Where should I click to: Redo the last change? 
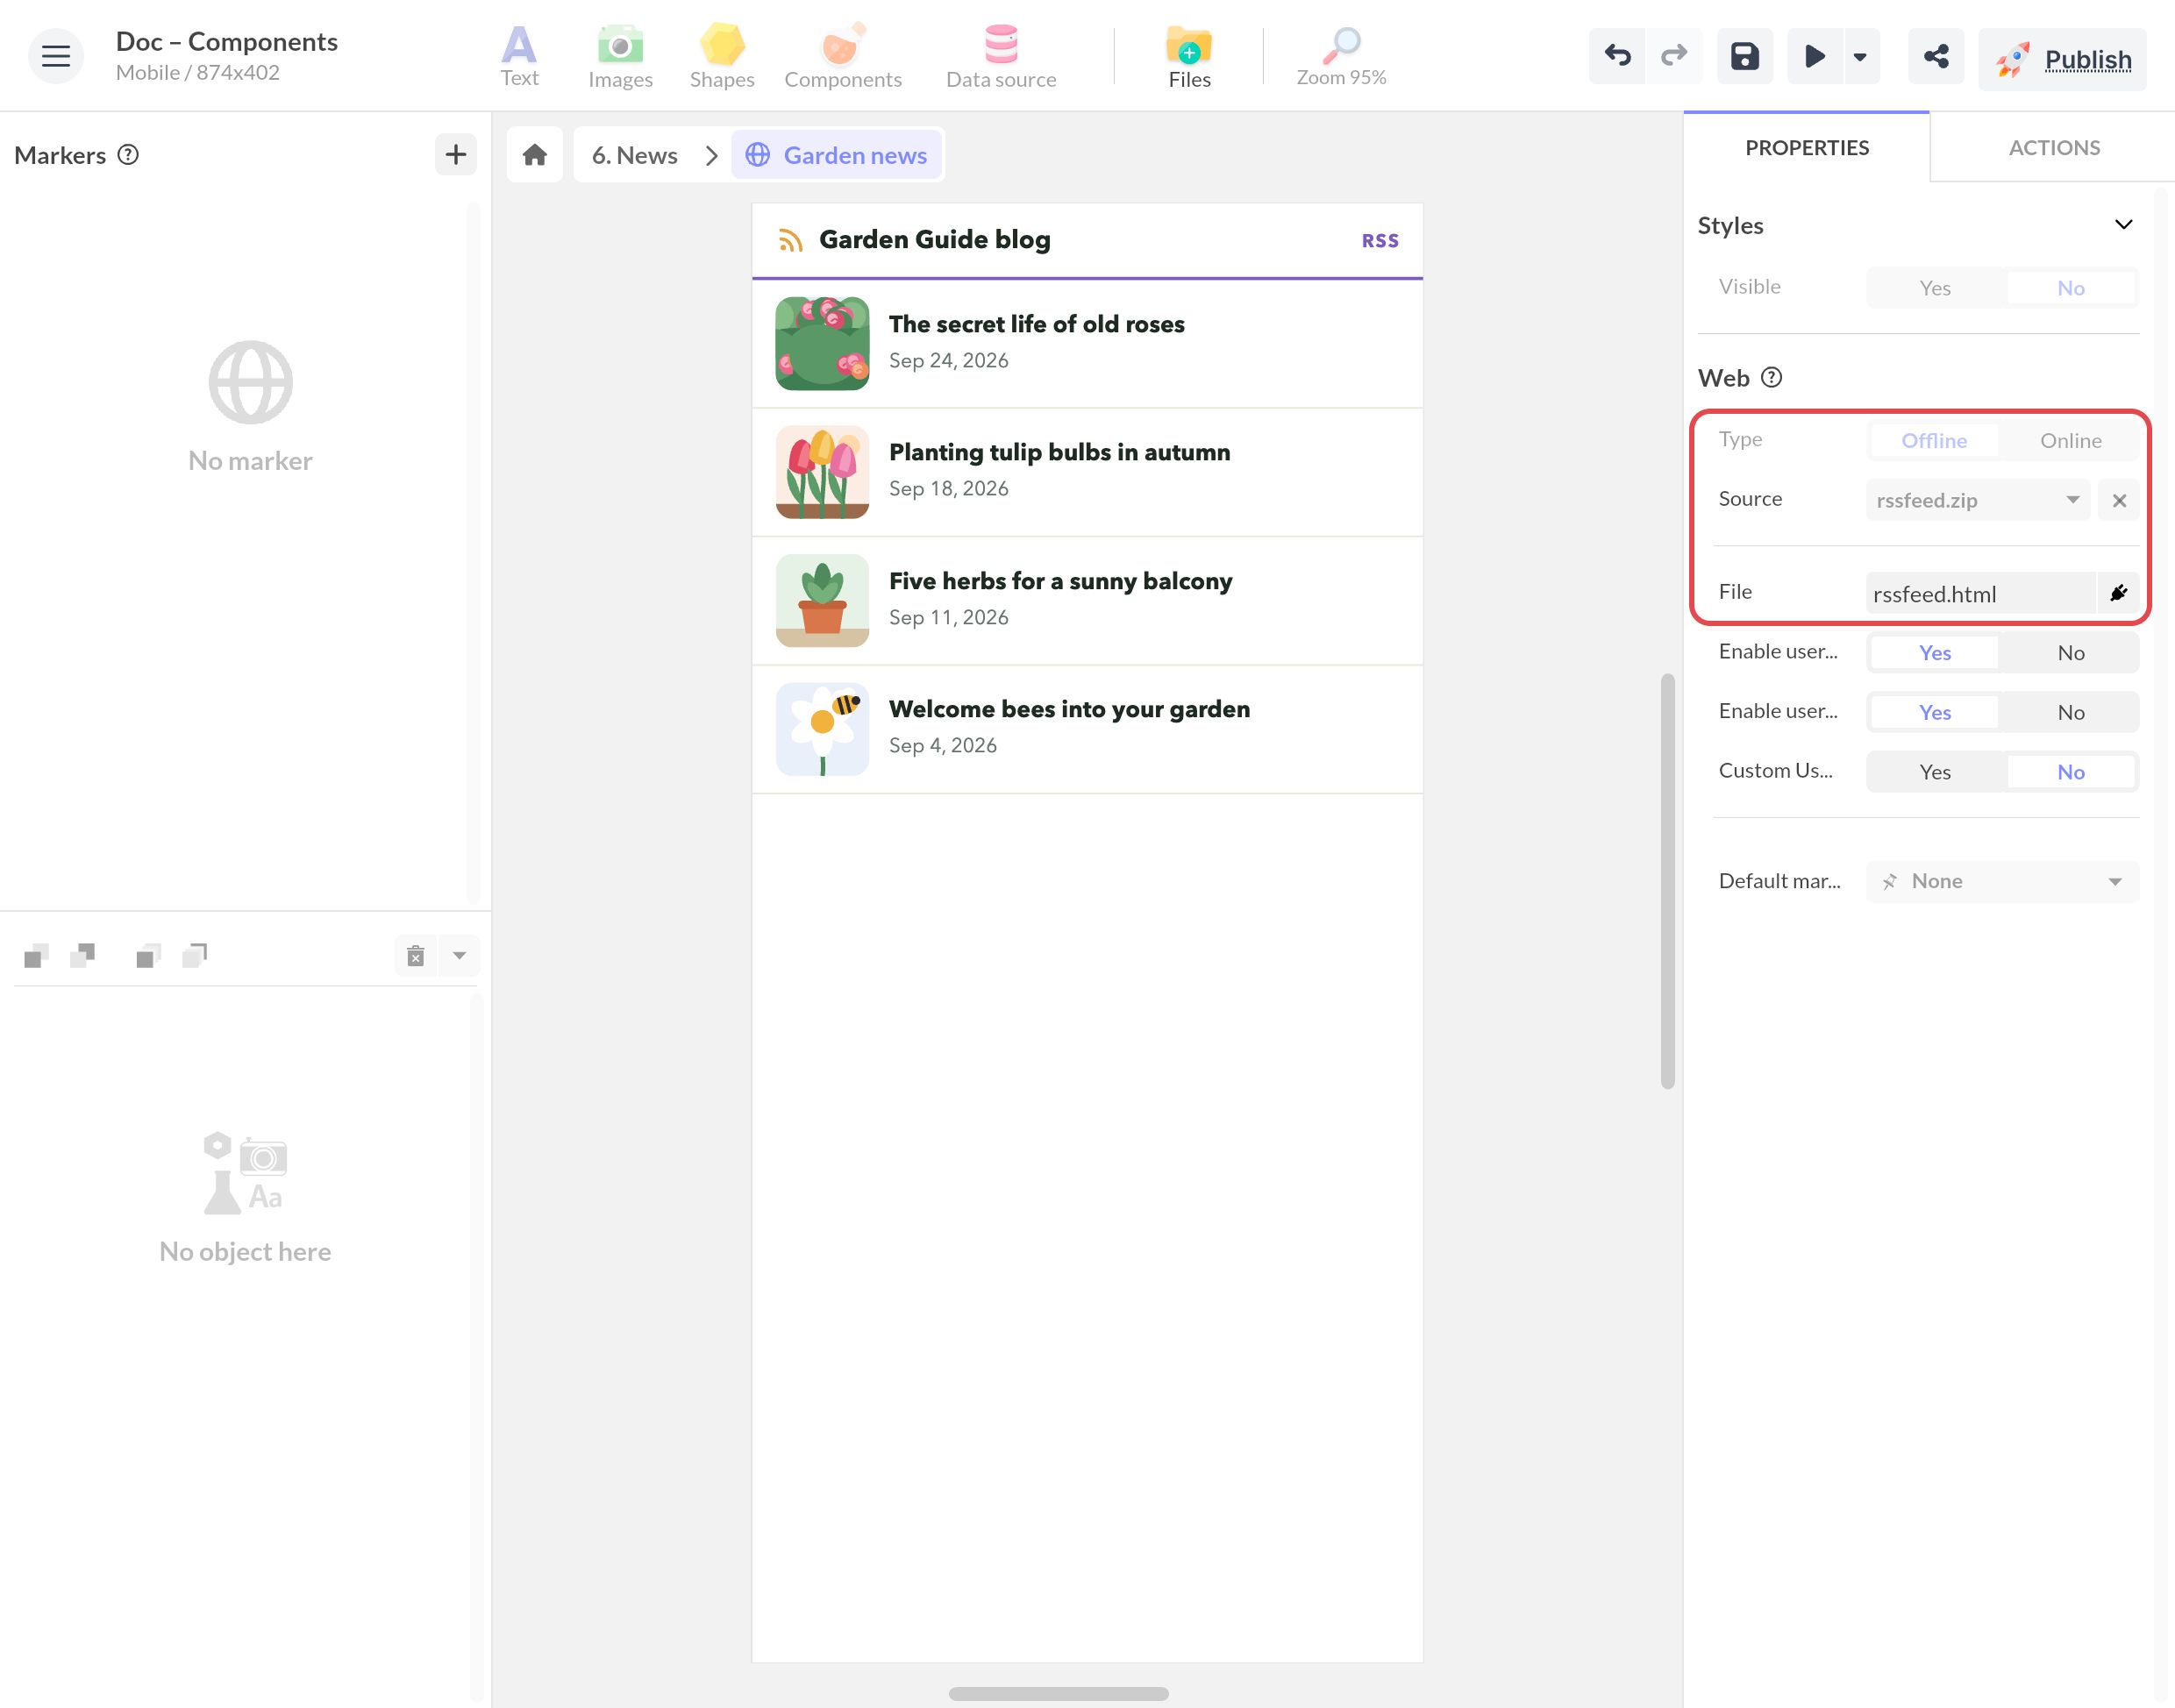coord(1674,56)
